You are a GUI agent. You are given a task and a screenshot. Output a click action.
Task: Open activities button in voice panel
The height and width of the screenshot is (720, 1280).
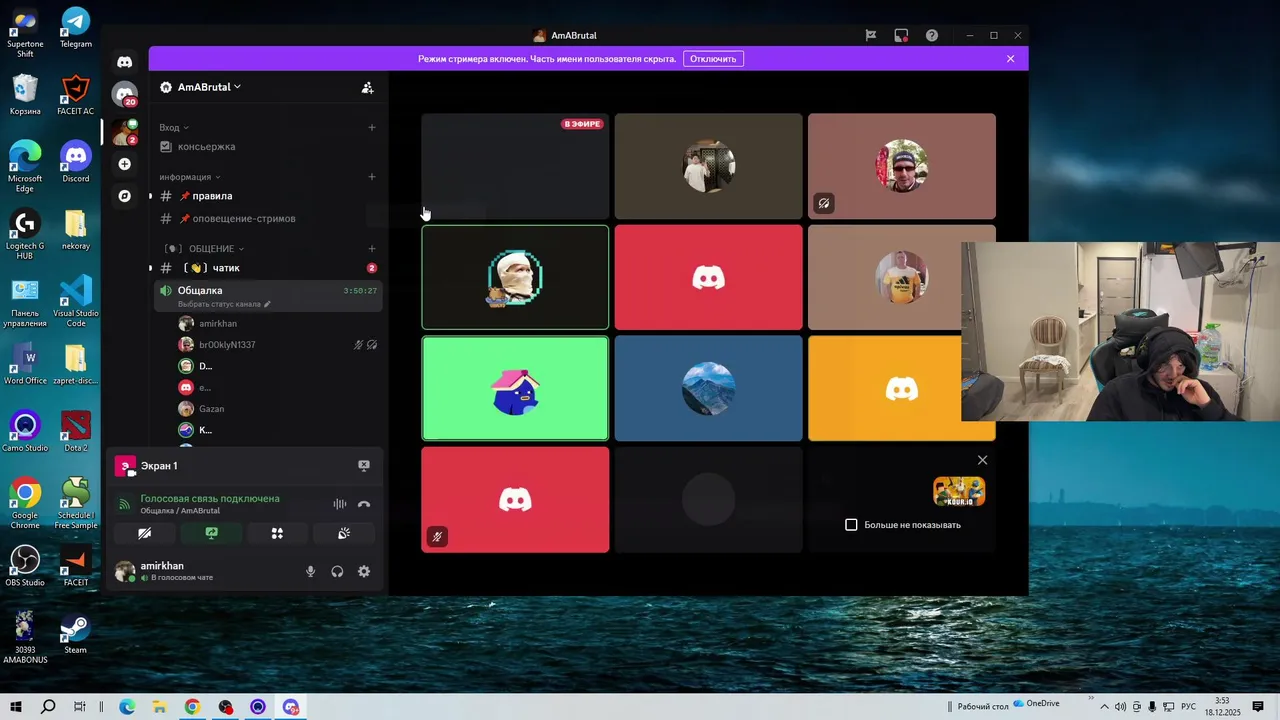(277, 534)
